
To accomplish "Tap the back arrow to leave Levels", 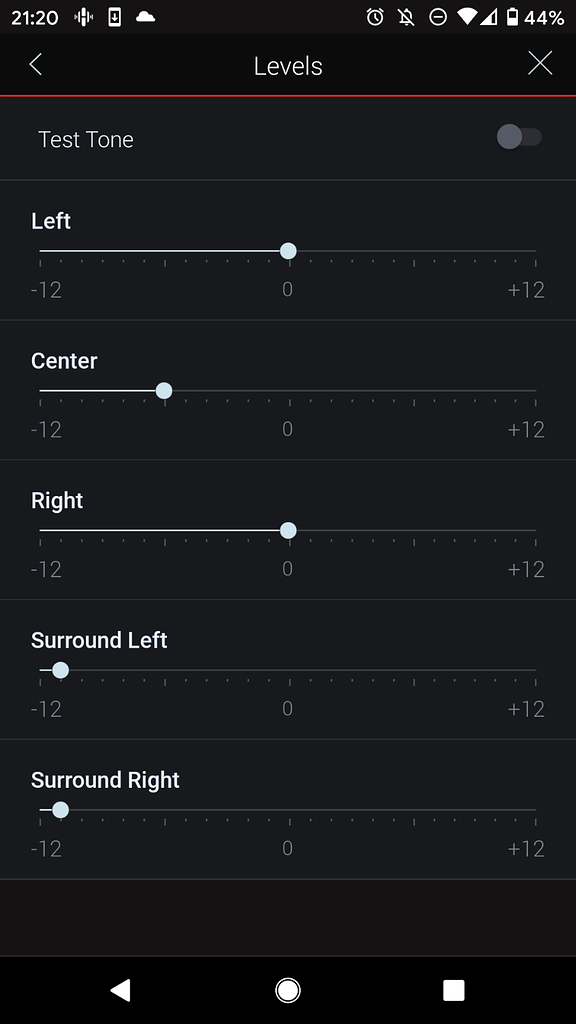I will click(x=35, y=64).
